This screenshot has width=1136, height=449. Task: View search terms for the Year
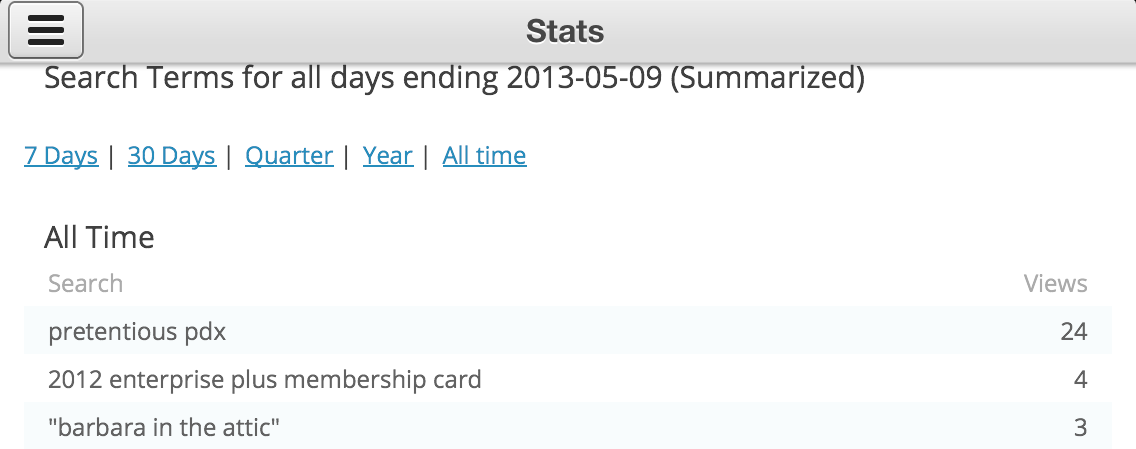pyautogui.click(x=388, y=156)
